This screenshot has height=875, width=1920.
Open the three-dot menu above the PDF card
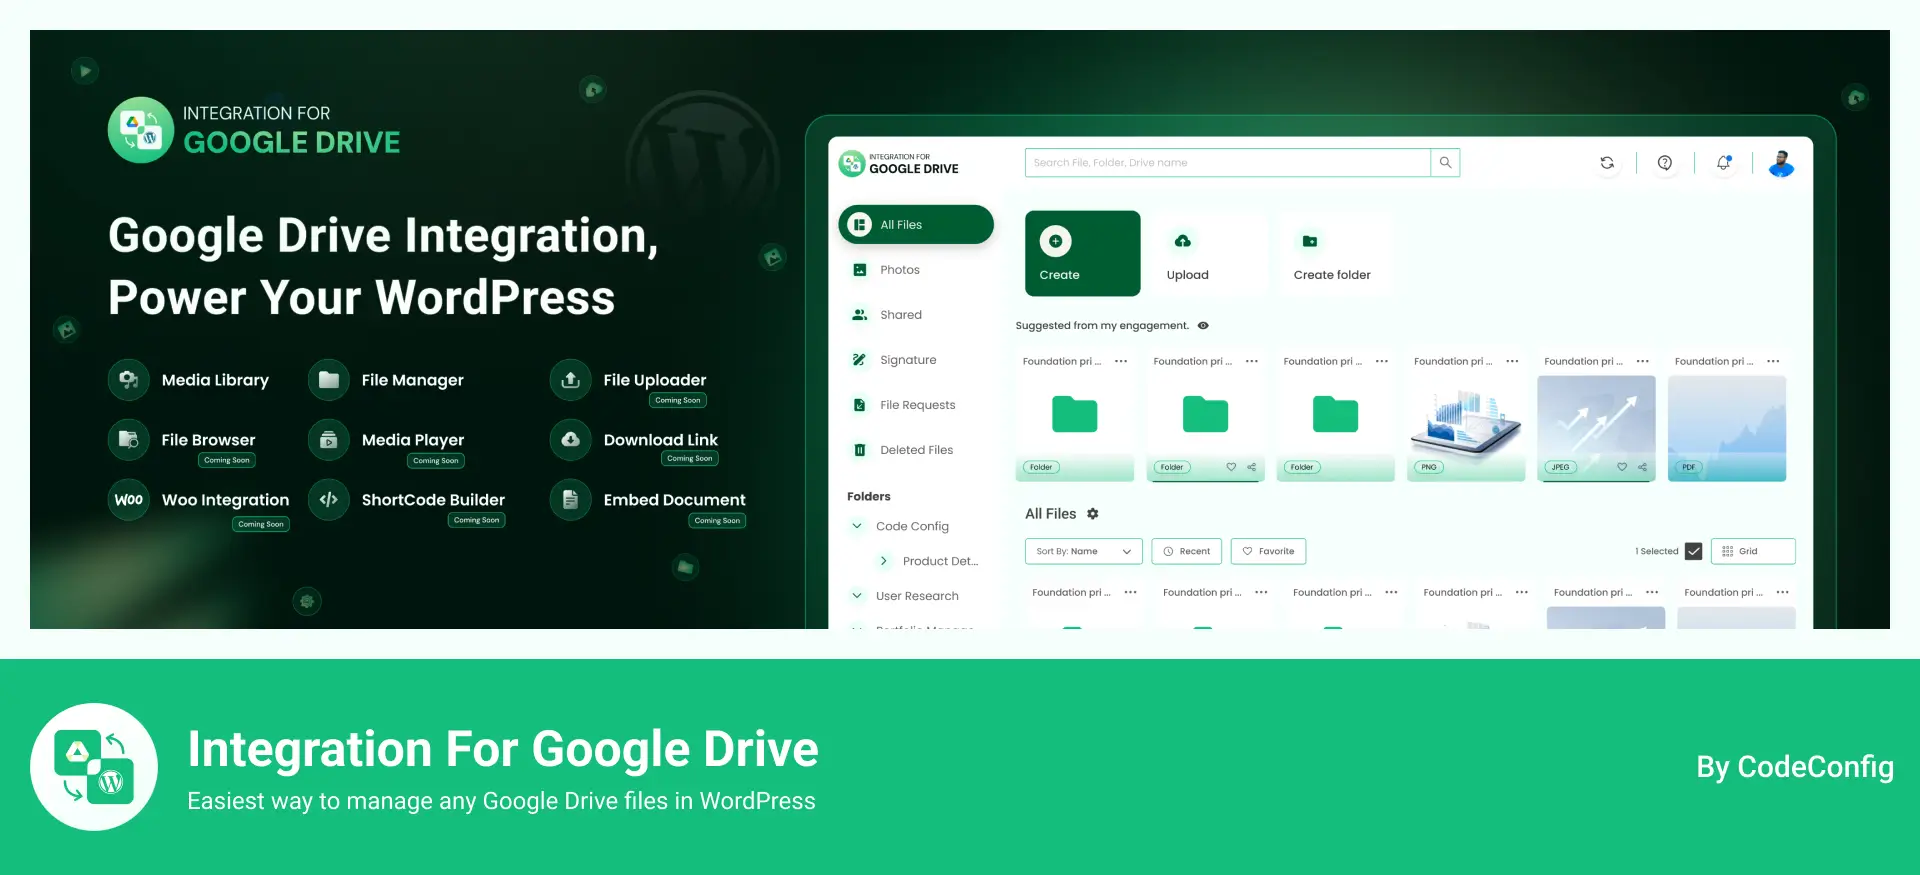click(x=1773, y=362)
